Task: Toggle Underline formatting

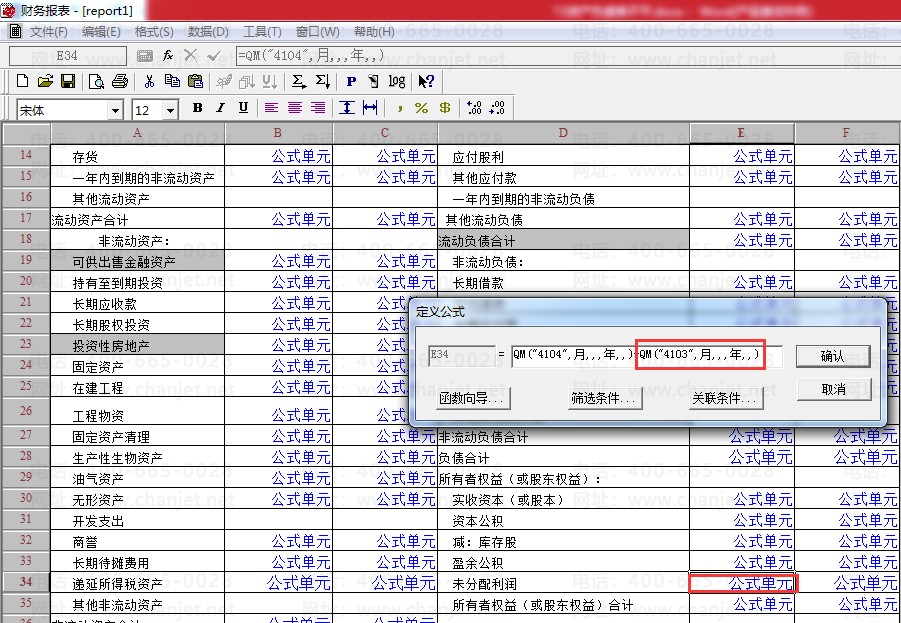Action: [x=243, y=108]
